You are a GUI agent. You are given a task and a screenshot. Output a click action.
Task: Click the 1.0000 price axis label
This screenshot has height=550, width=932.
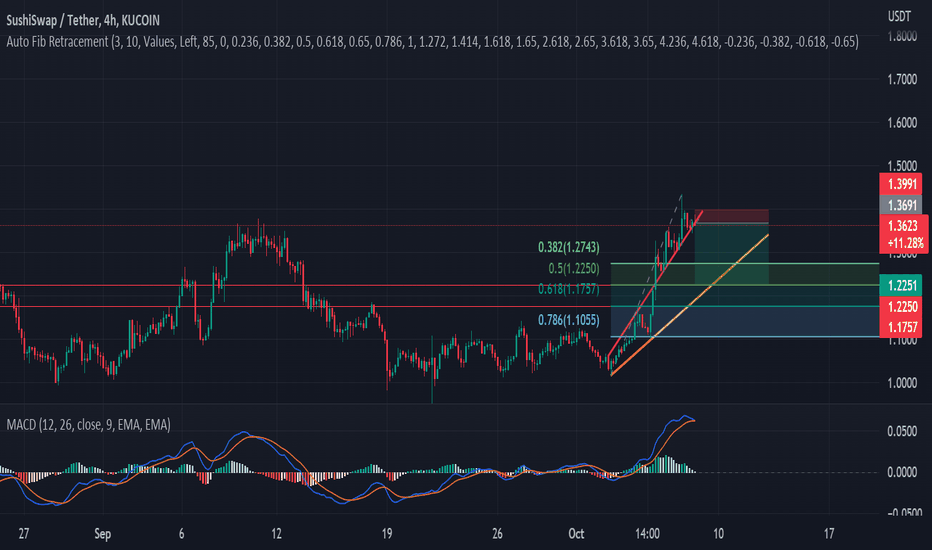coord(902,383)
